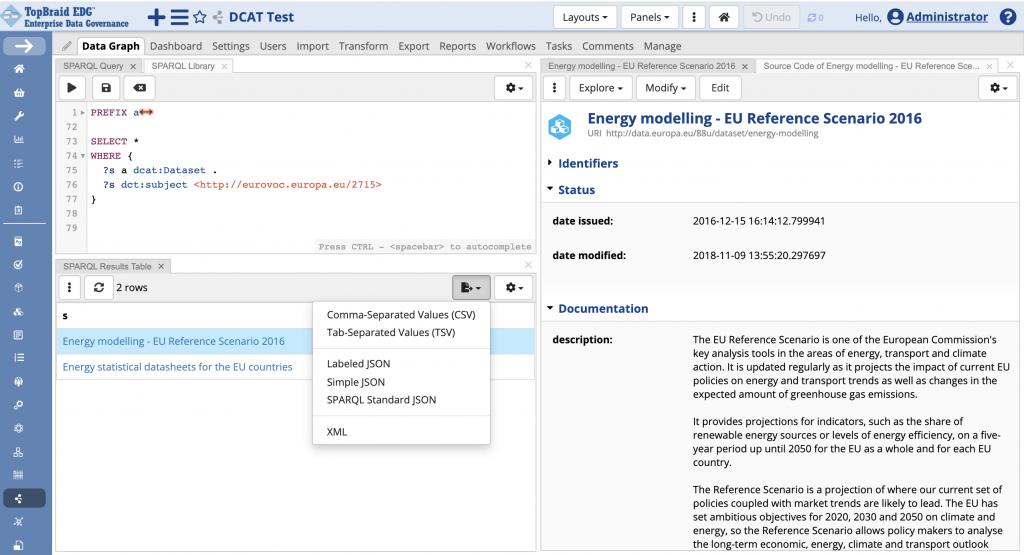Viewport: 1024px width, 555px height.
Task: Click the check-circle icon in sidebar
Action: point(19,264)
